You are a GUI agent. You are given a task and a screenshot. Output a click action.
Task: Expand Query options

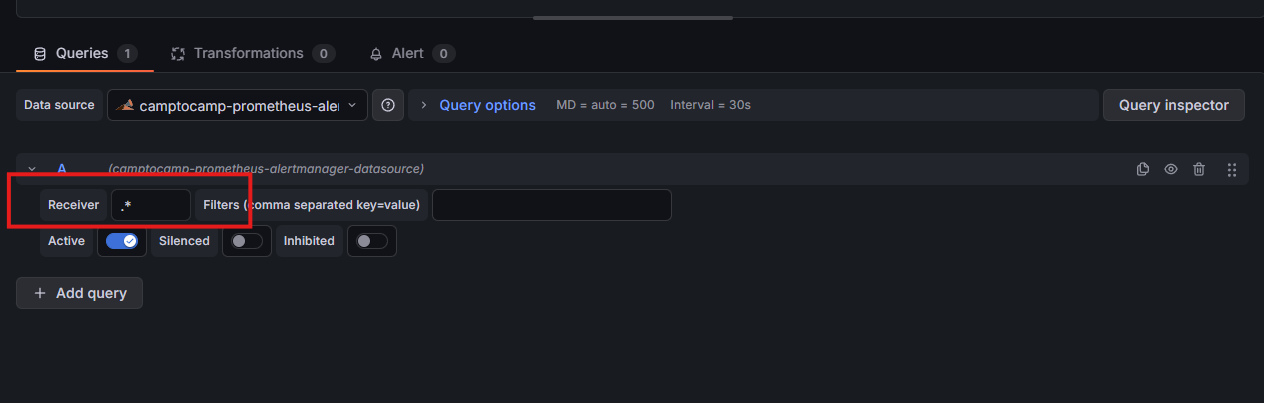487,105
